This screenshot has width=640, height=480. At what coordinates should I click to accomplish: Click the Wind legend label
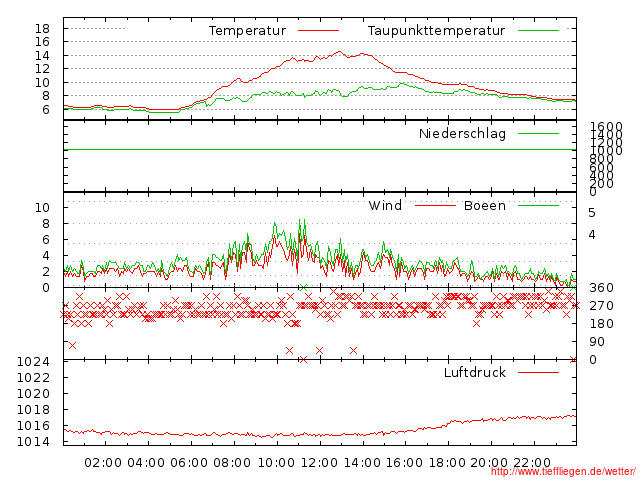385,205
